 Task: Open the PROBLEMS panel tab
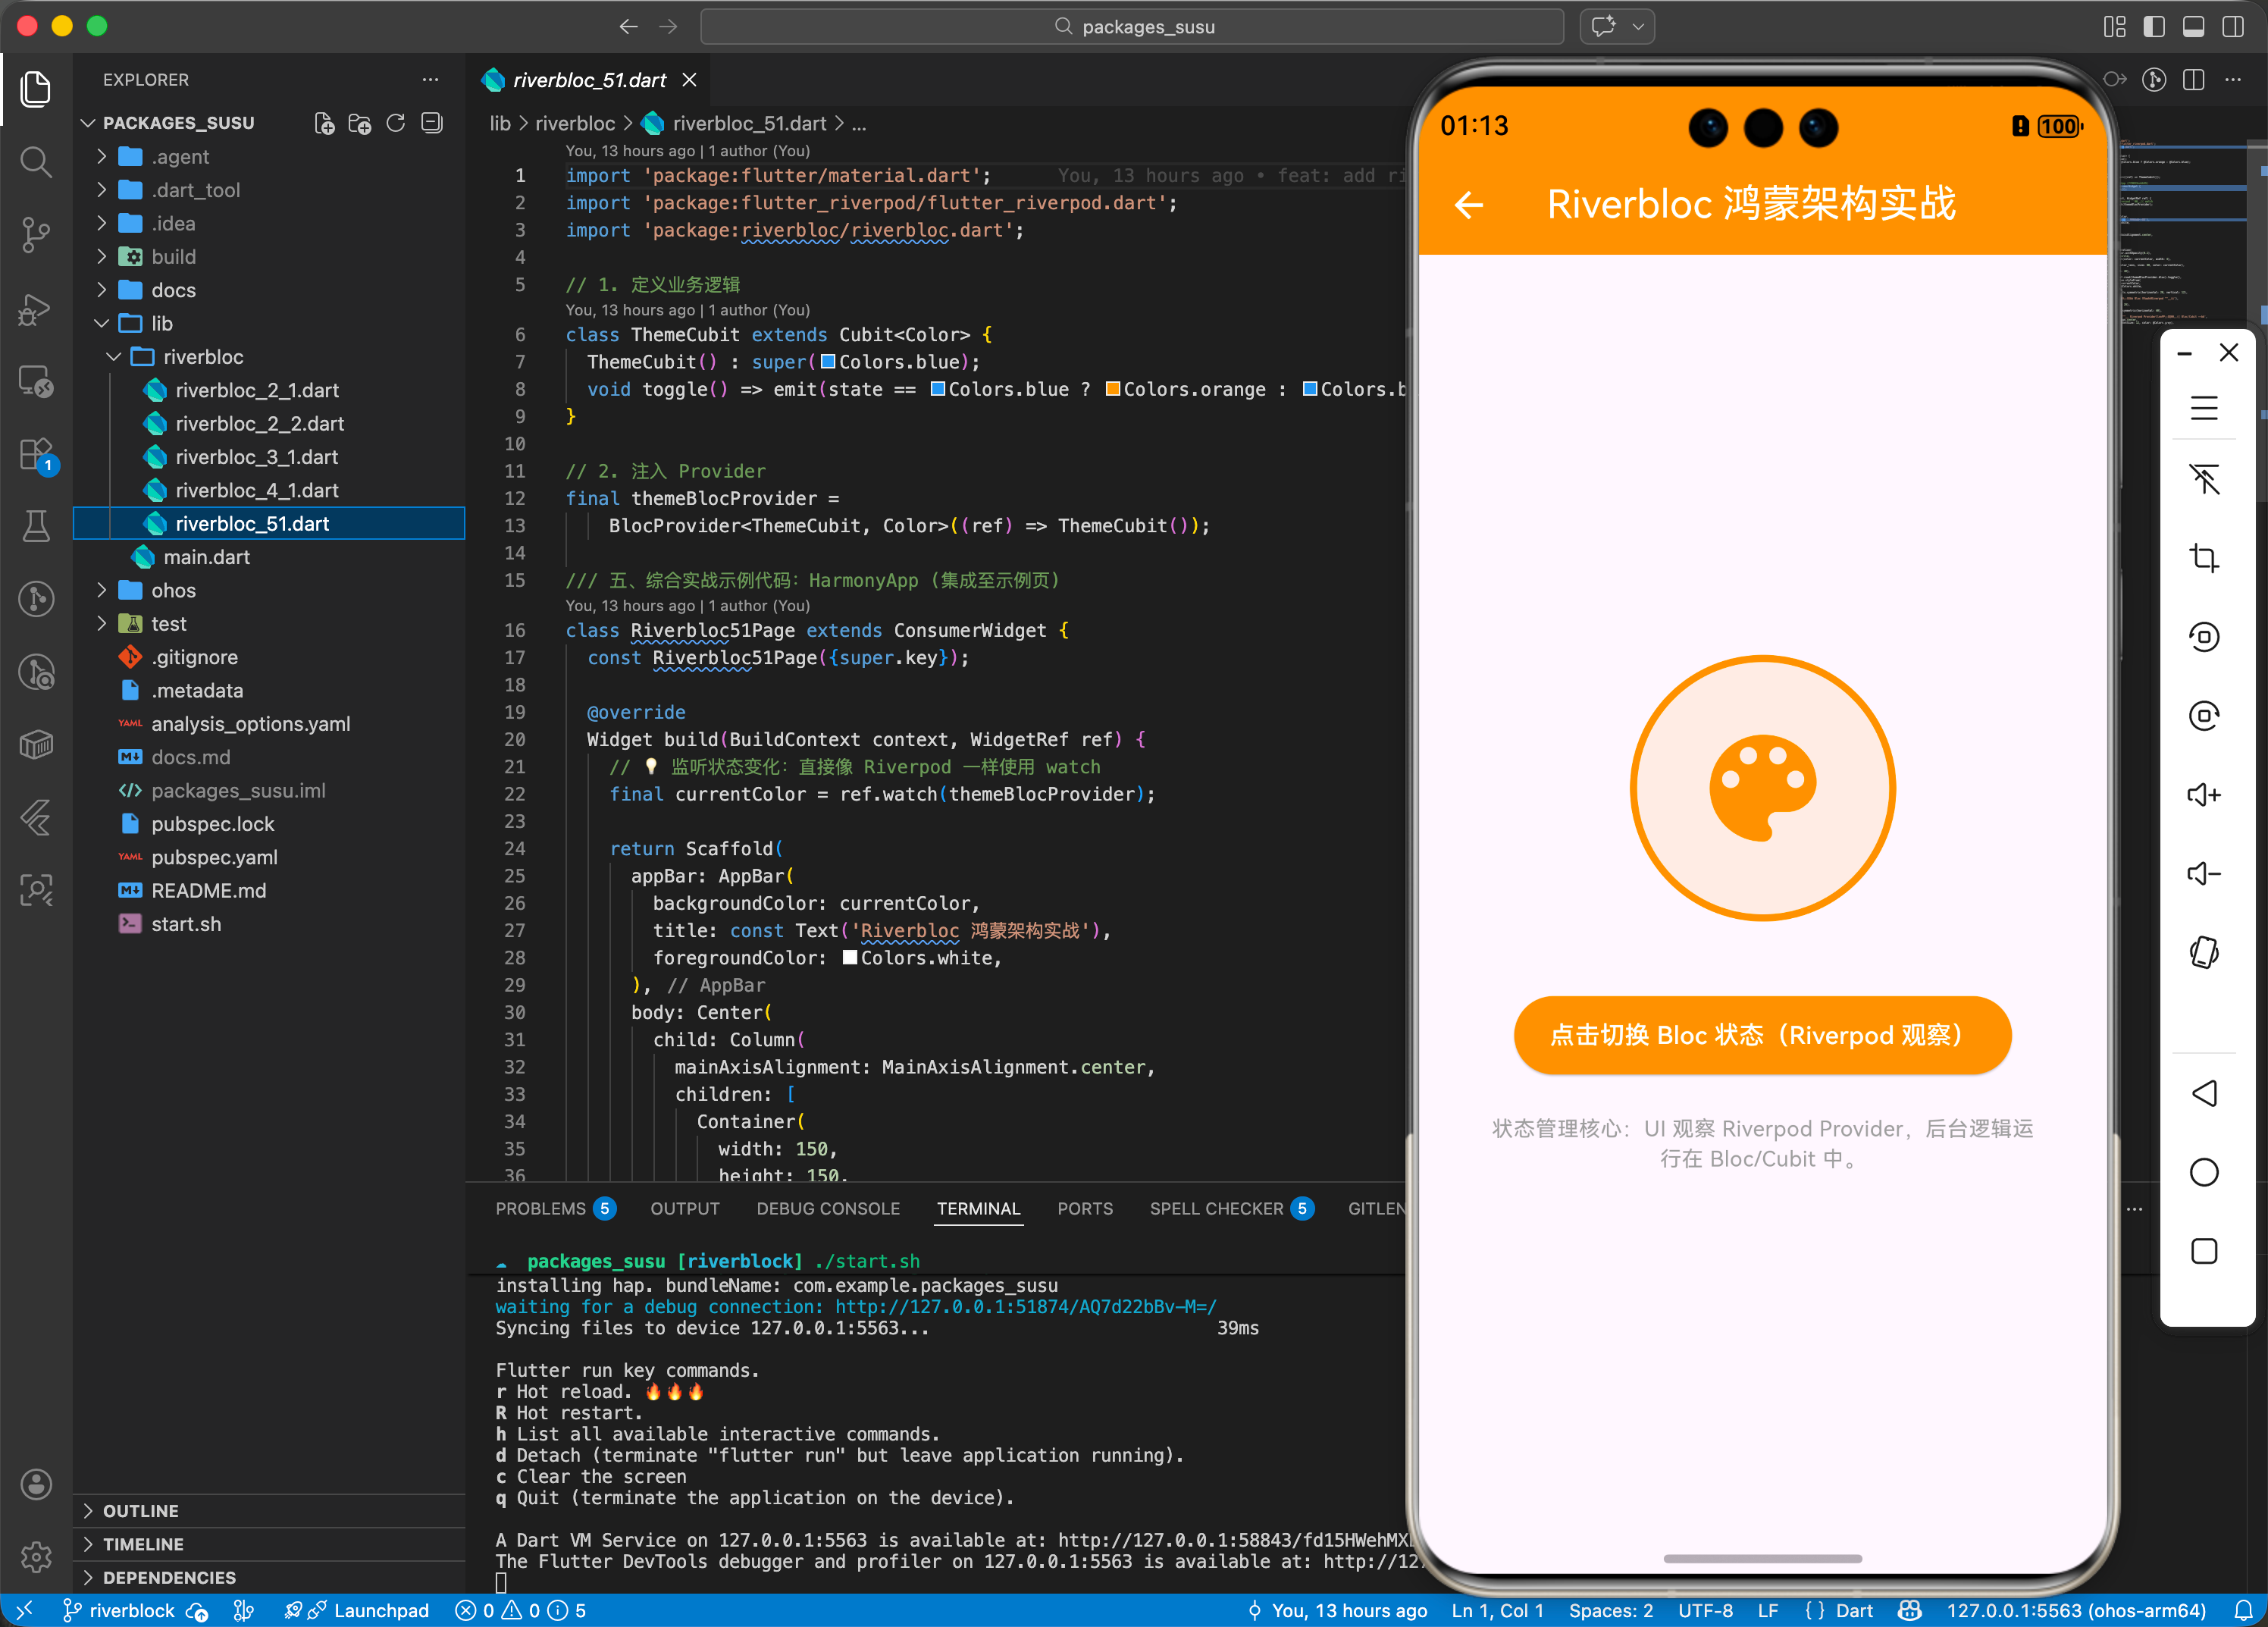[540, 1208]
